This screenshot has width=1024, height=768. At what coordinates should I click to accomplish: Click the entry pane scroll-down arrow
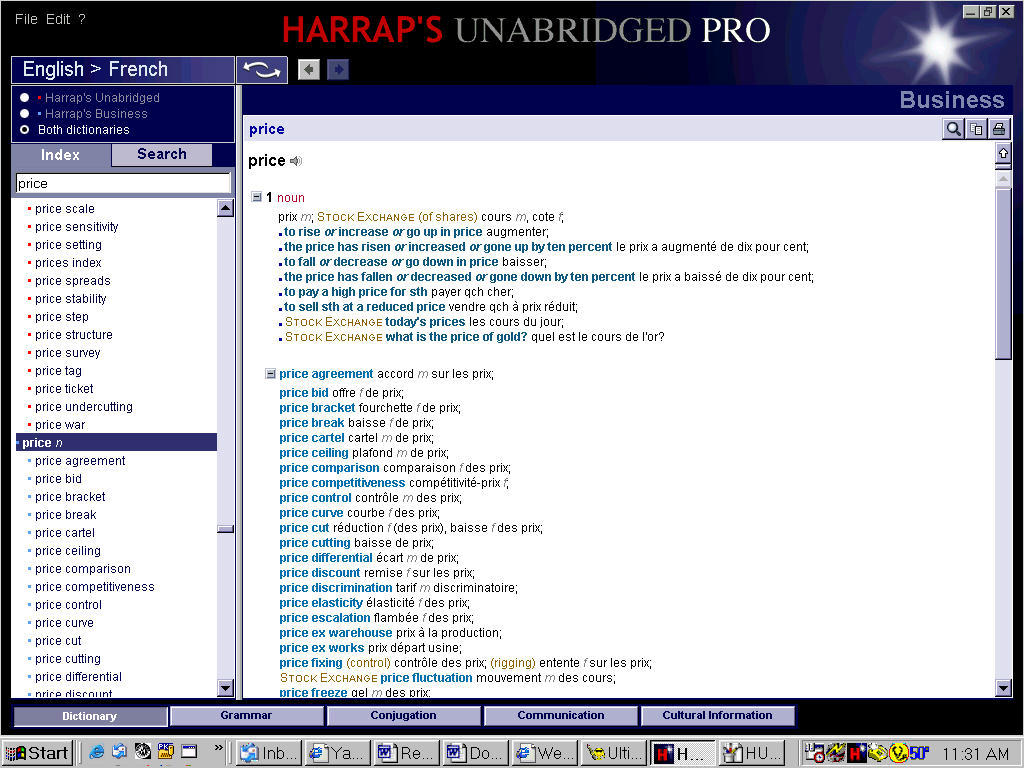click(x=1003, y=687)
